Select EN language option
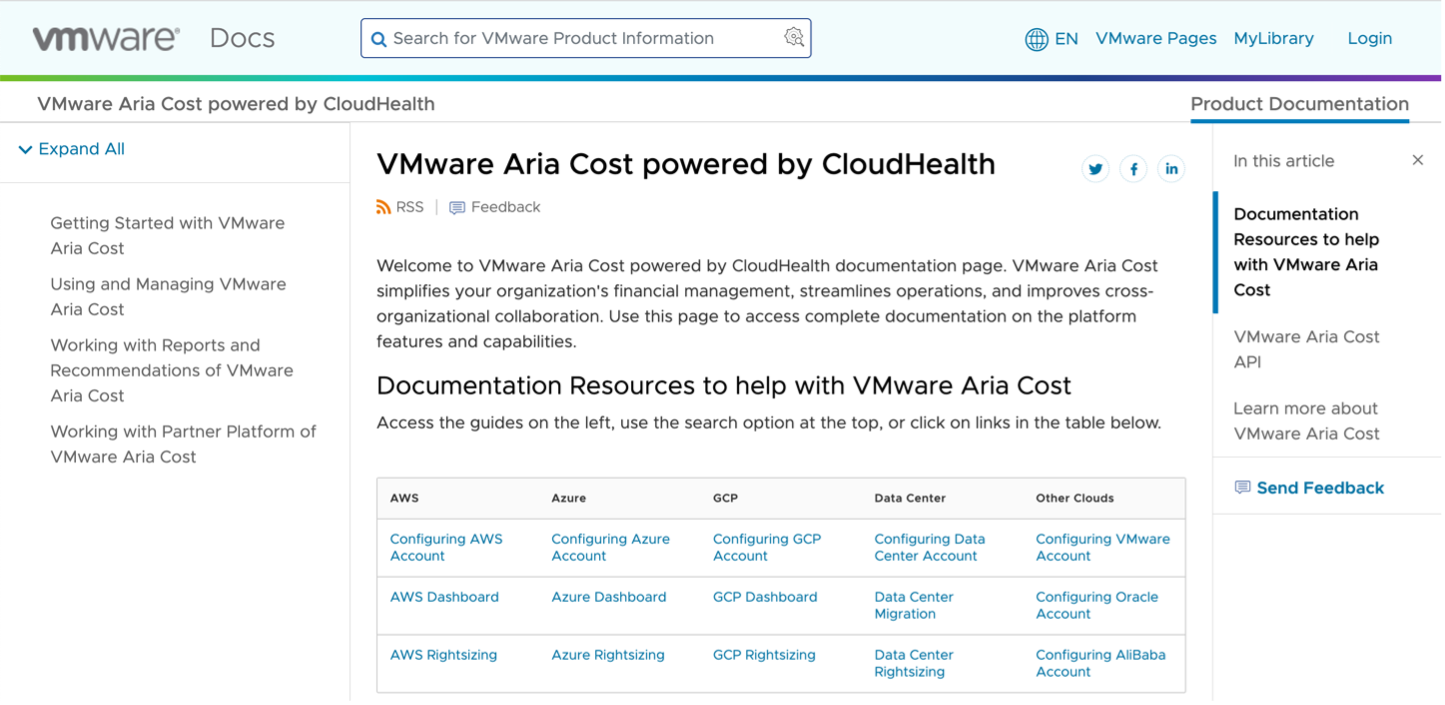 tap(1066, 38)
